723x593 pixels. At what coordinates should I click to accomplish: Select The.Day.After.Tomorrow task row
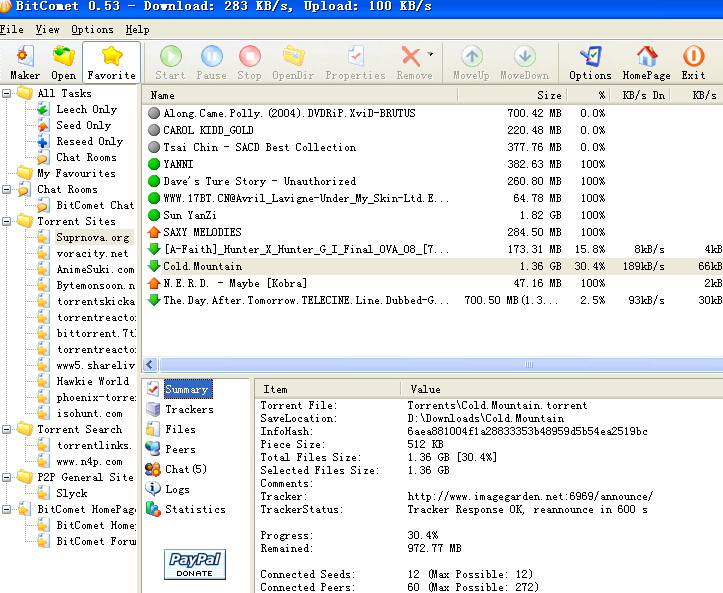pyautogui.click(x=433, y=301)
